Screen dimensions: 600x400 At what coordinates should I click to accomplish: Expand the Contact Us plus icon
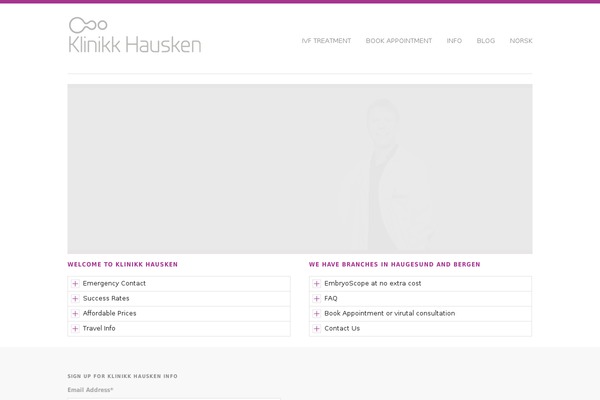click(x=316, y=328)
